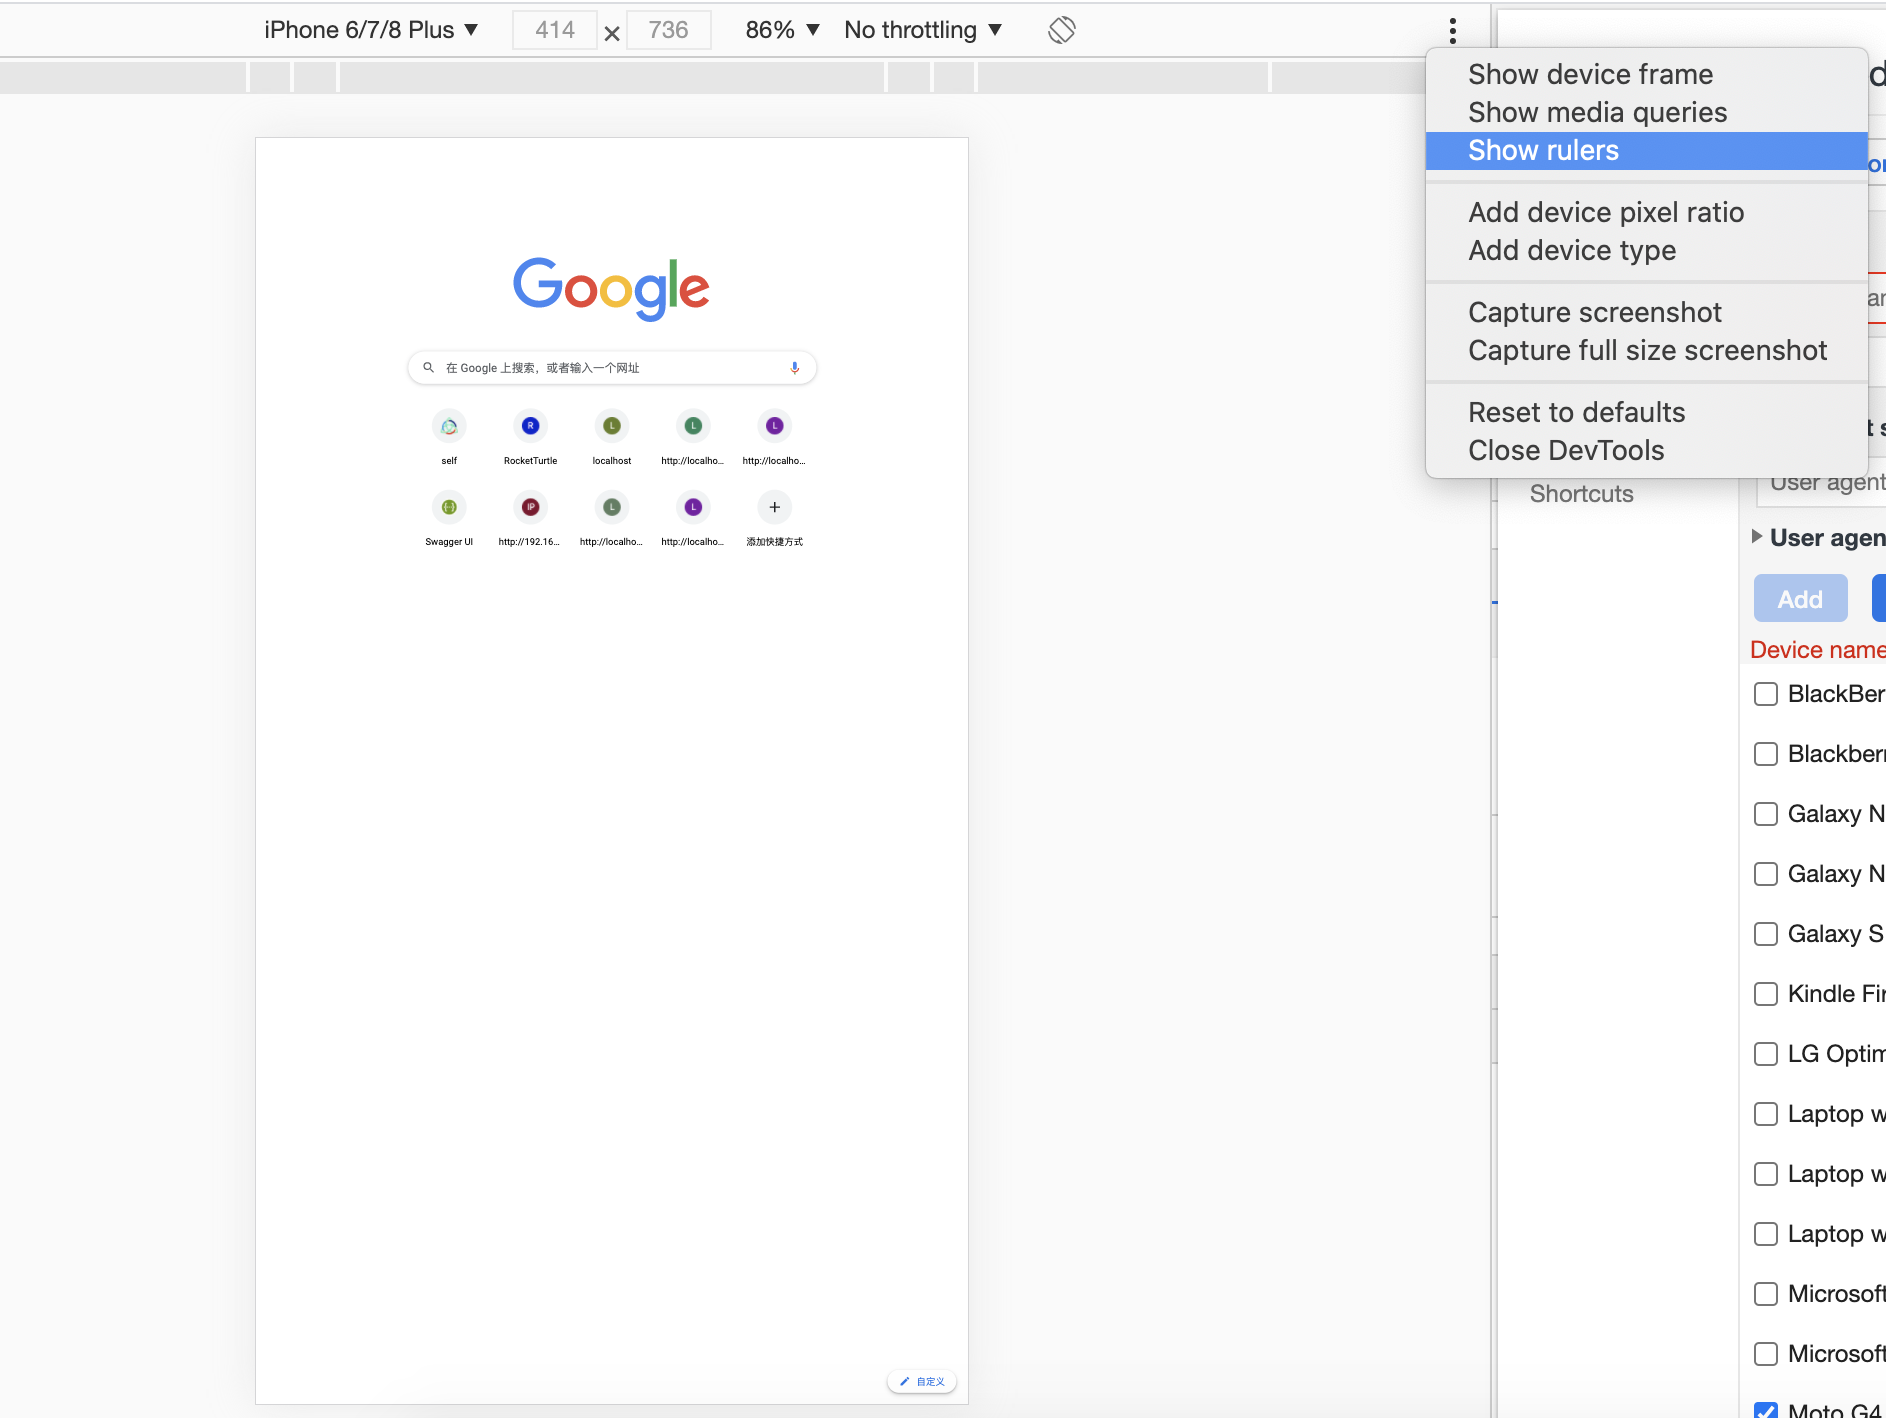Image resolution: width=1886 pixels, height=1418 pixels.
Task: Open the iPhone 6/7/8 Plus device dropdown
Action: (x=371, y=30)
